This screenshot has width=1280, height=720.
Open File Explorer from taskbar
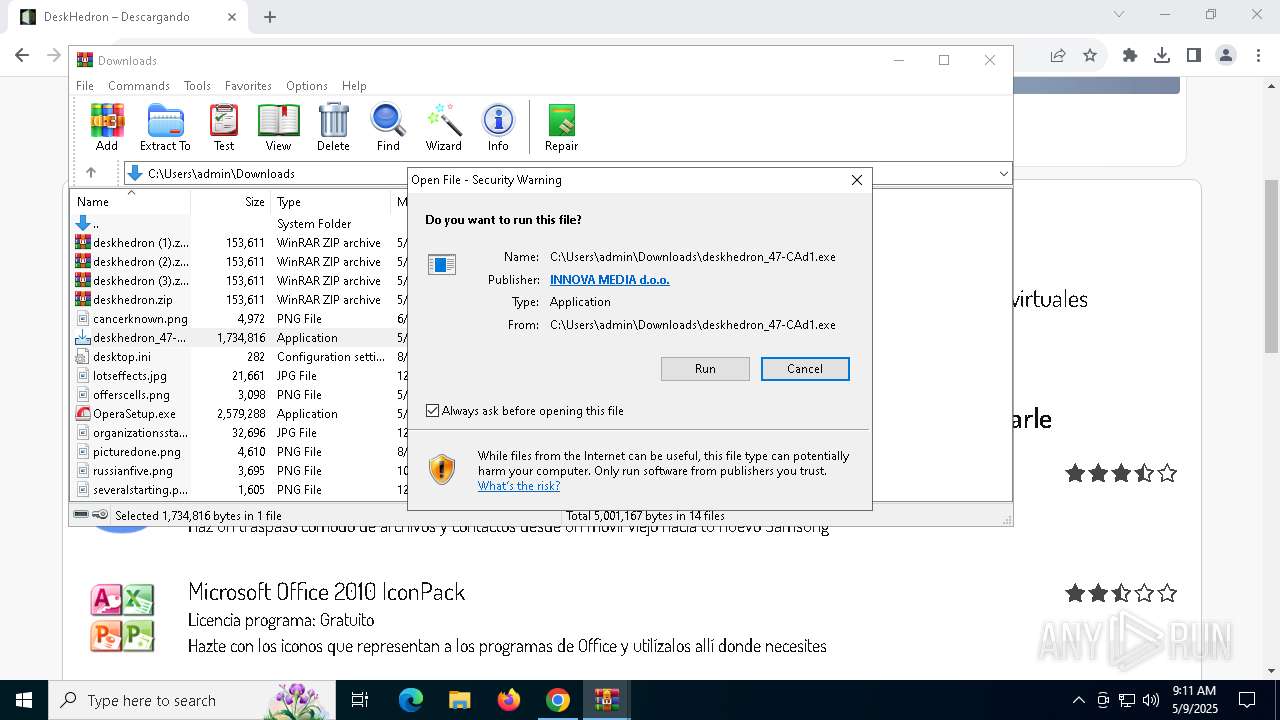coord(459,700)
